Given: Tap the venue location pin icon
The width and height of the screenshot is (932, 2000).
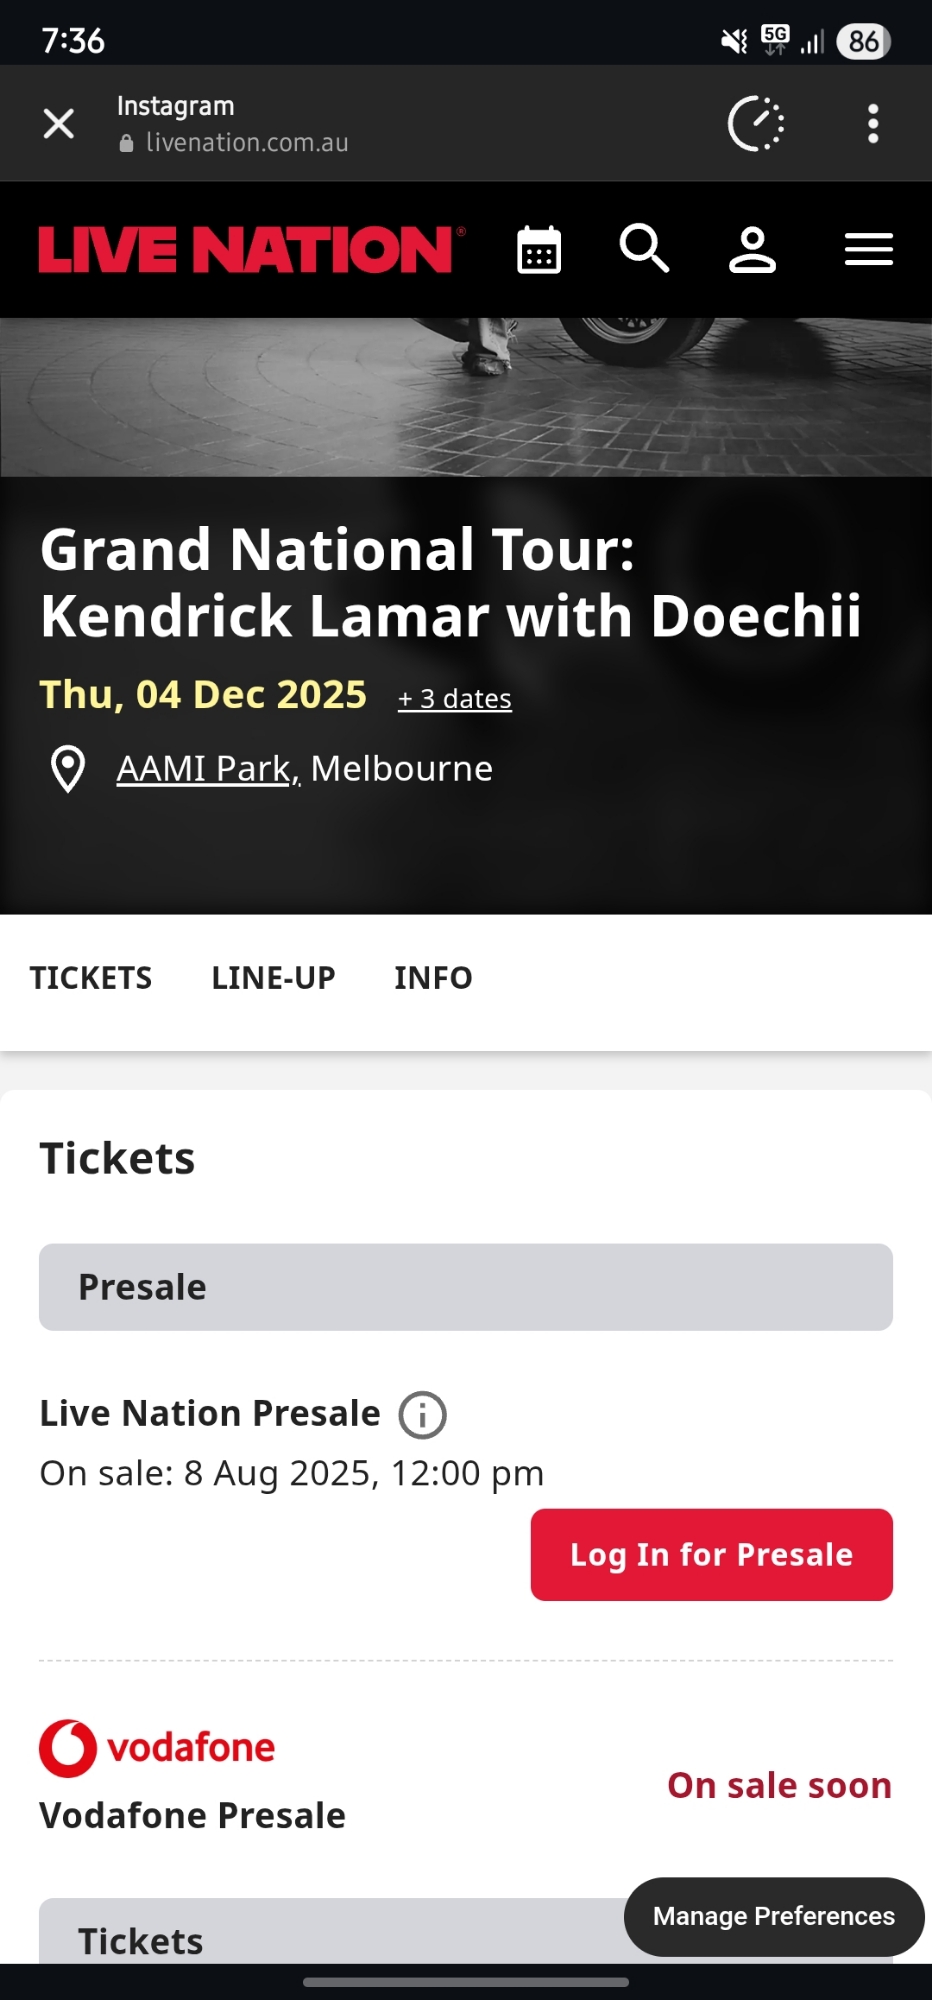Looking at the screenshot, I should point(68,769).
